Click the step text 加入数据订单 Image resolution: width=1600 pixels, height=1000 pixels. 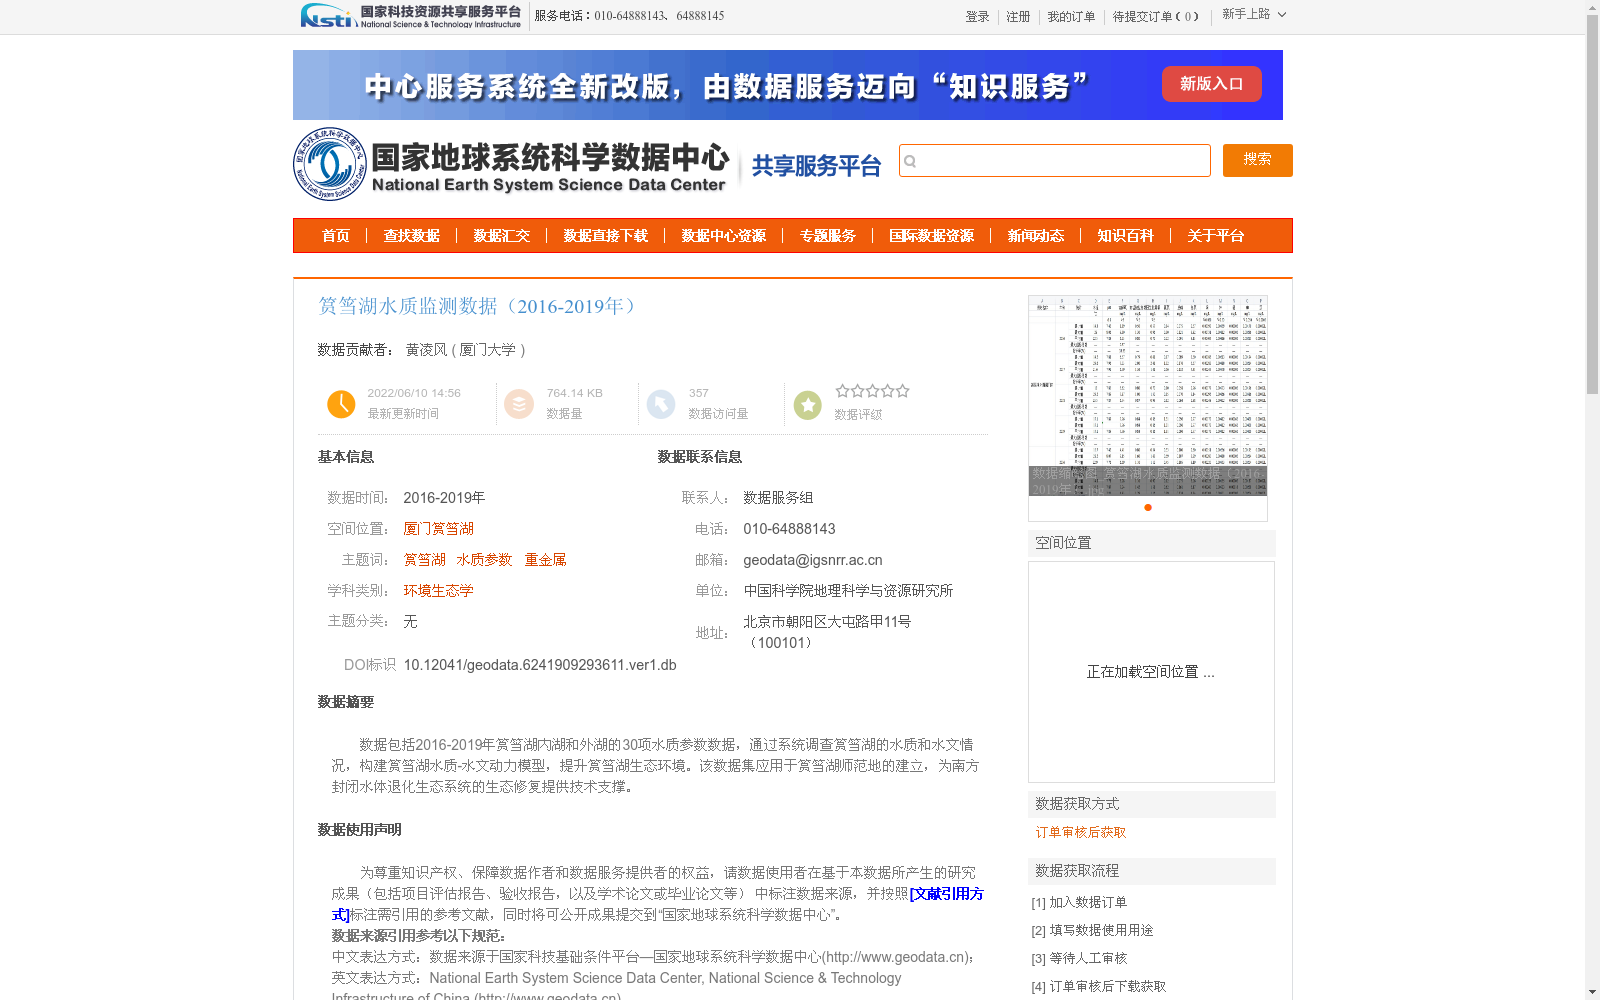tap(1088, 903)
